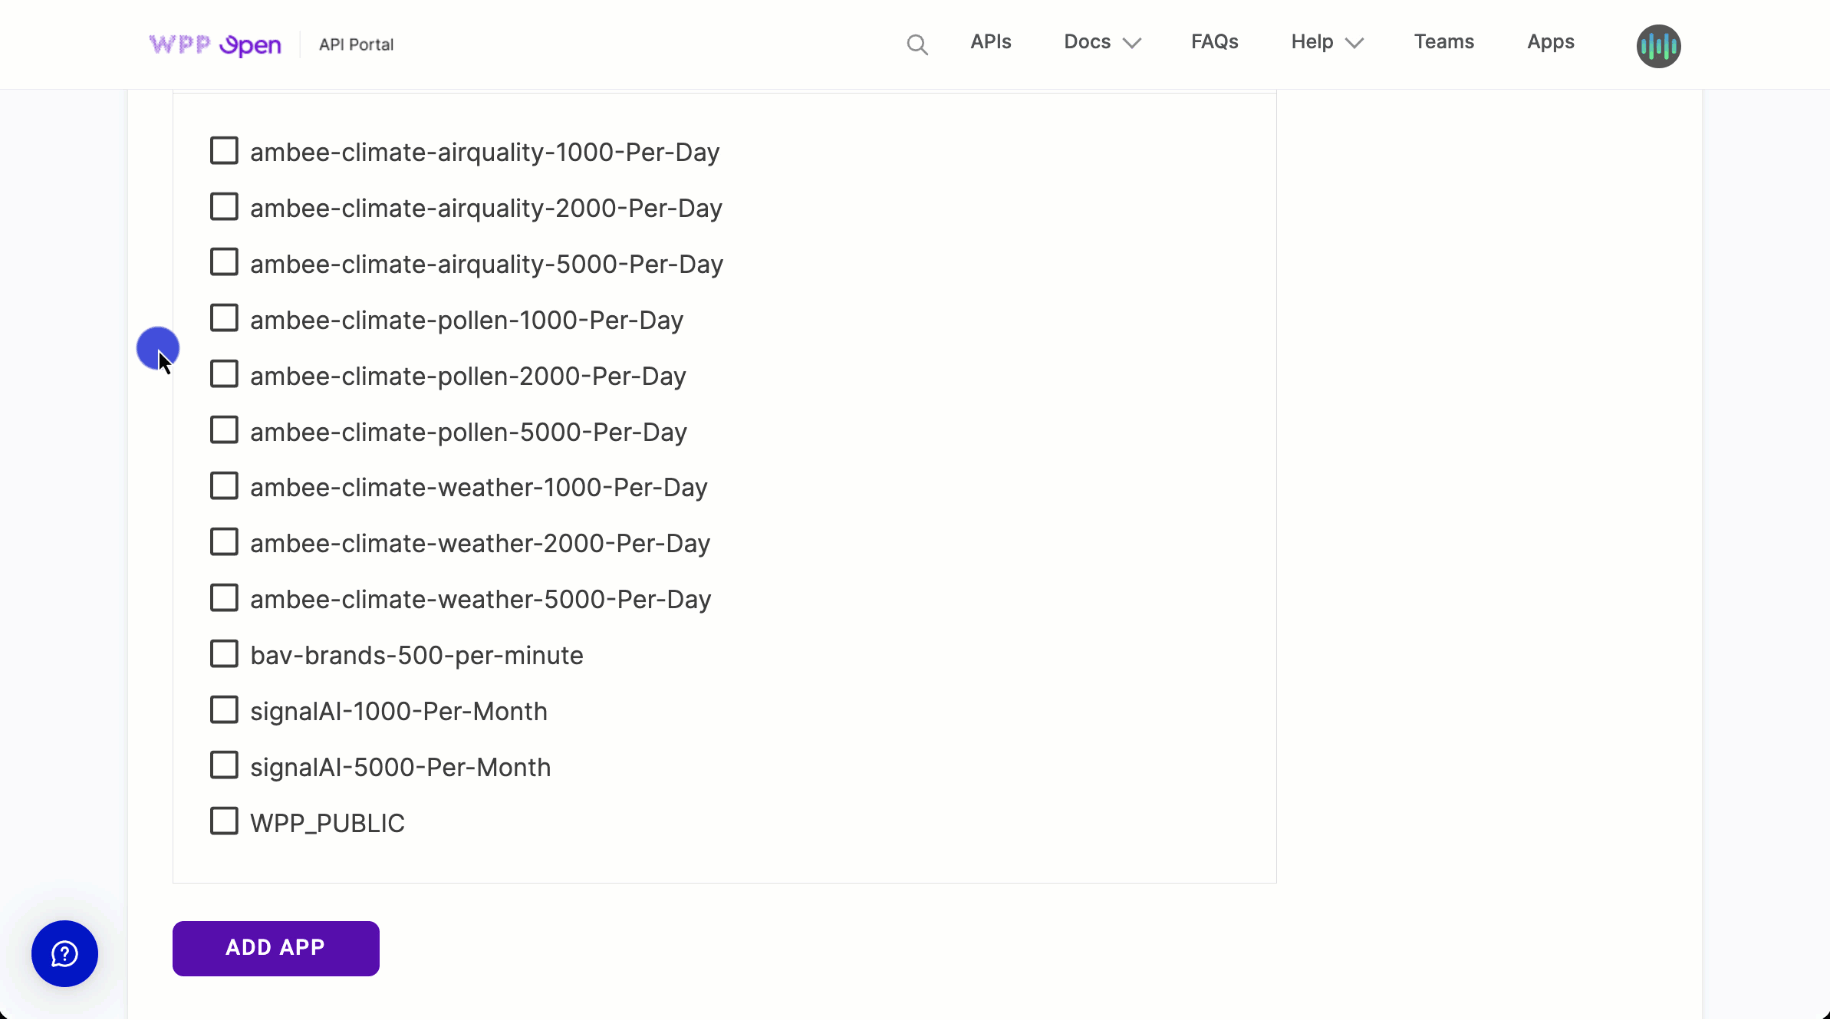Click the API Portal link
The image size is (1830, 1020).
point(356,45)
